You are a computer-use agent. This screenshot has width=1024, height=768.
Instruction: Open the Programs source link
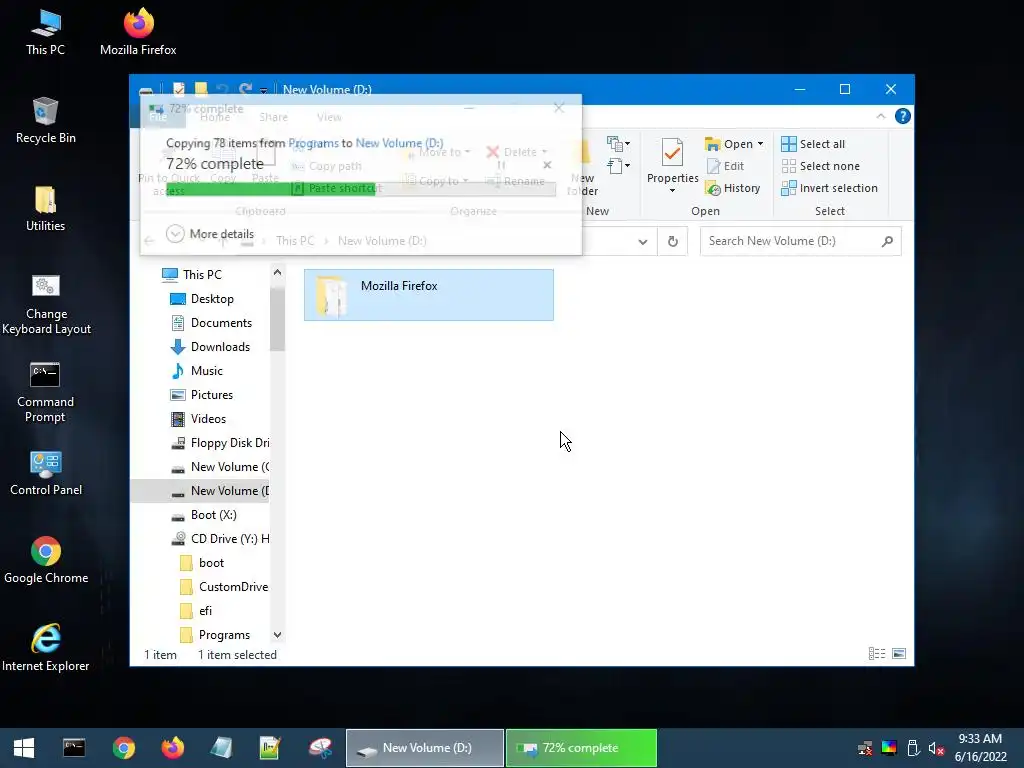313,143
